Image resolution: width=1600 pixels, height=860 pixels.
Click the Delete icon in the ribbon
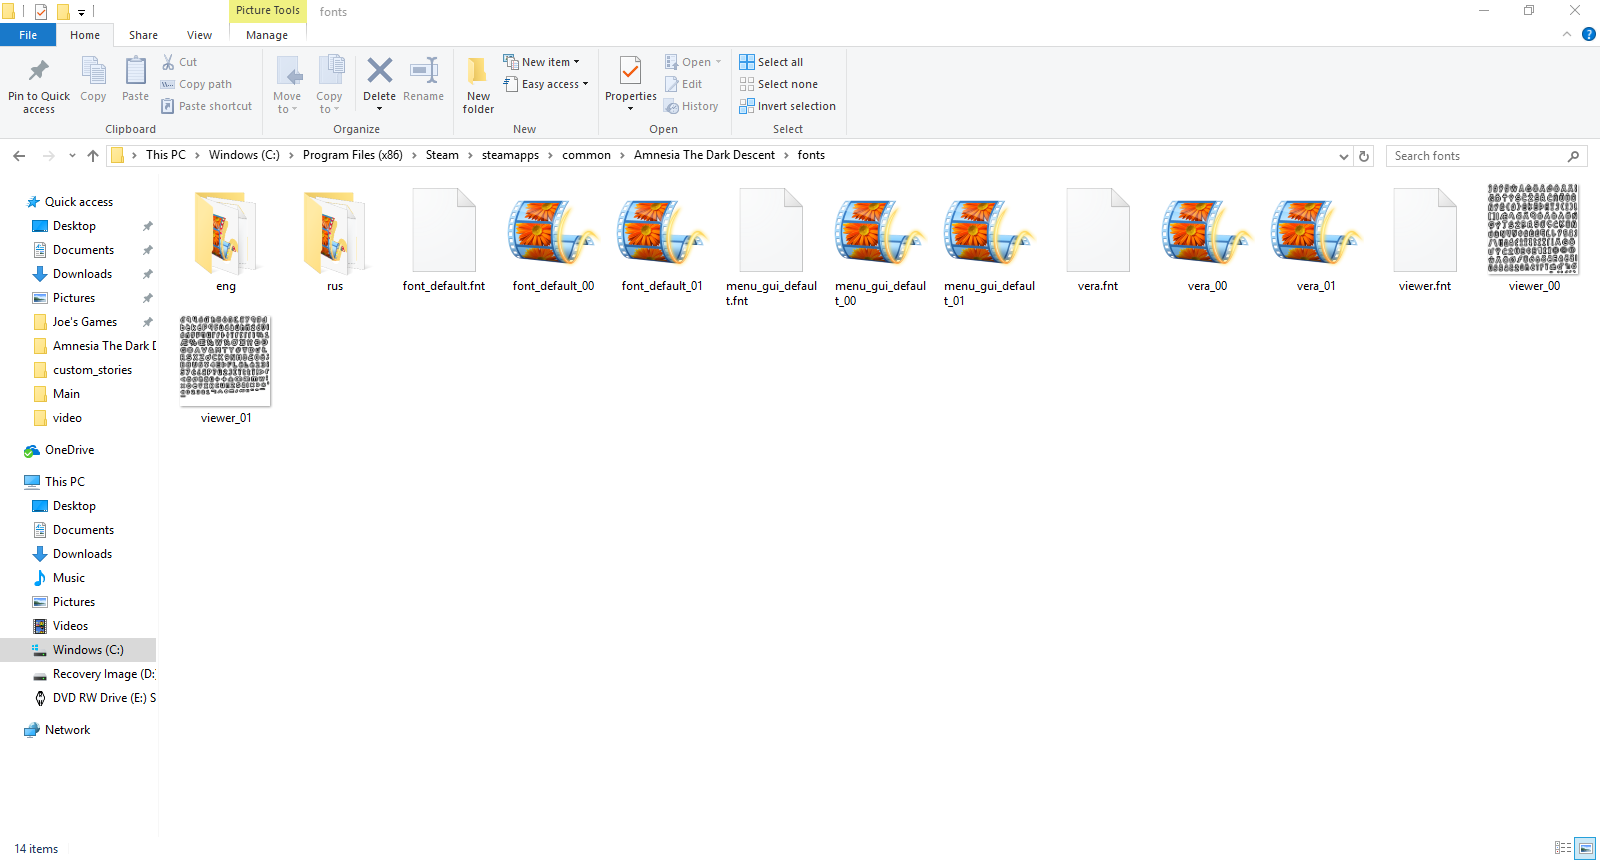(x=379, y=72)
